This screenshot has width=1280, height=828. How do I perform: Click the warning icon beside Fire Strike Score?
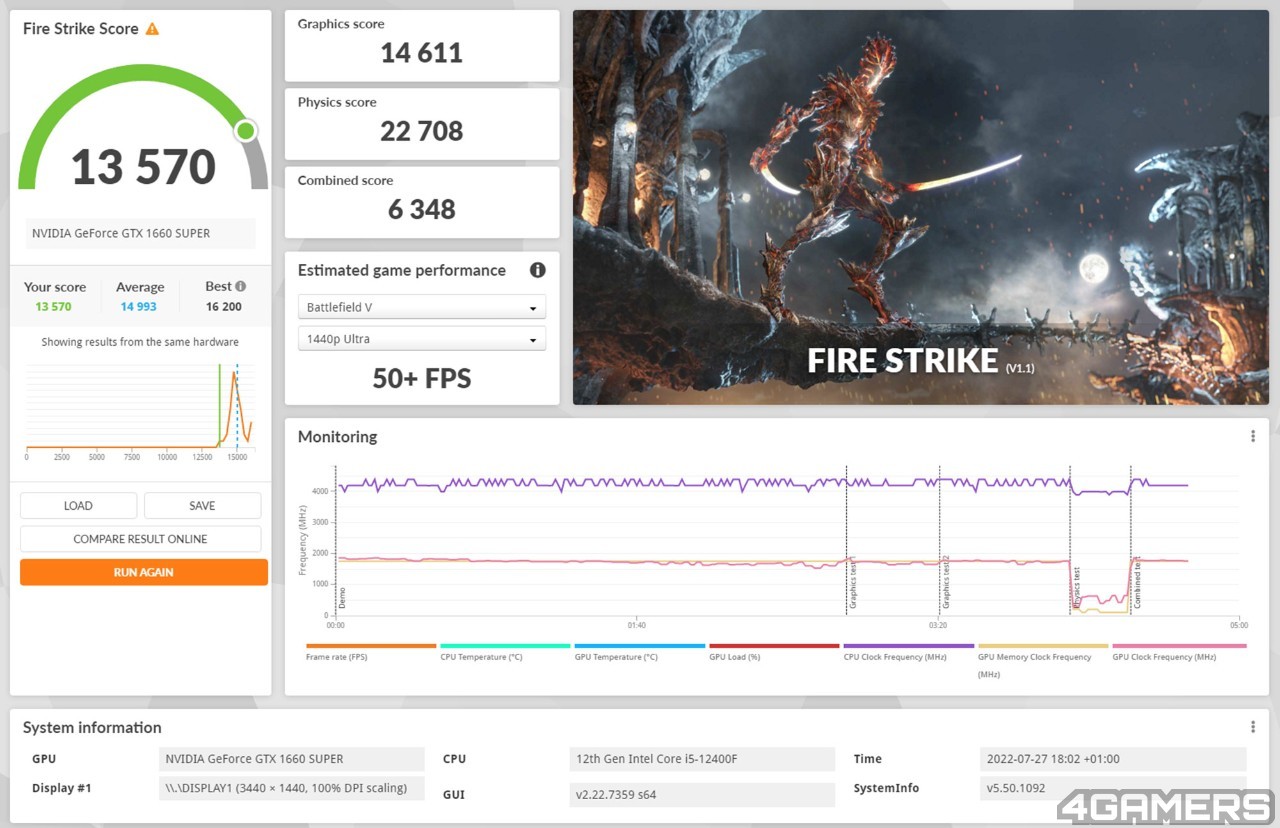click(152, 29)
